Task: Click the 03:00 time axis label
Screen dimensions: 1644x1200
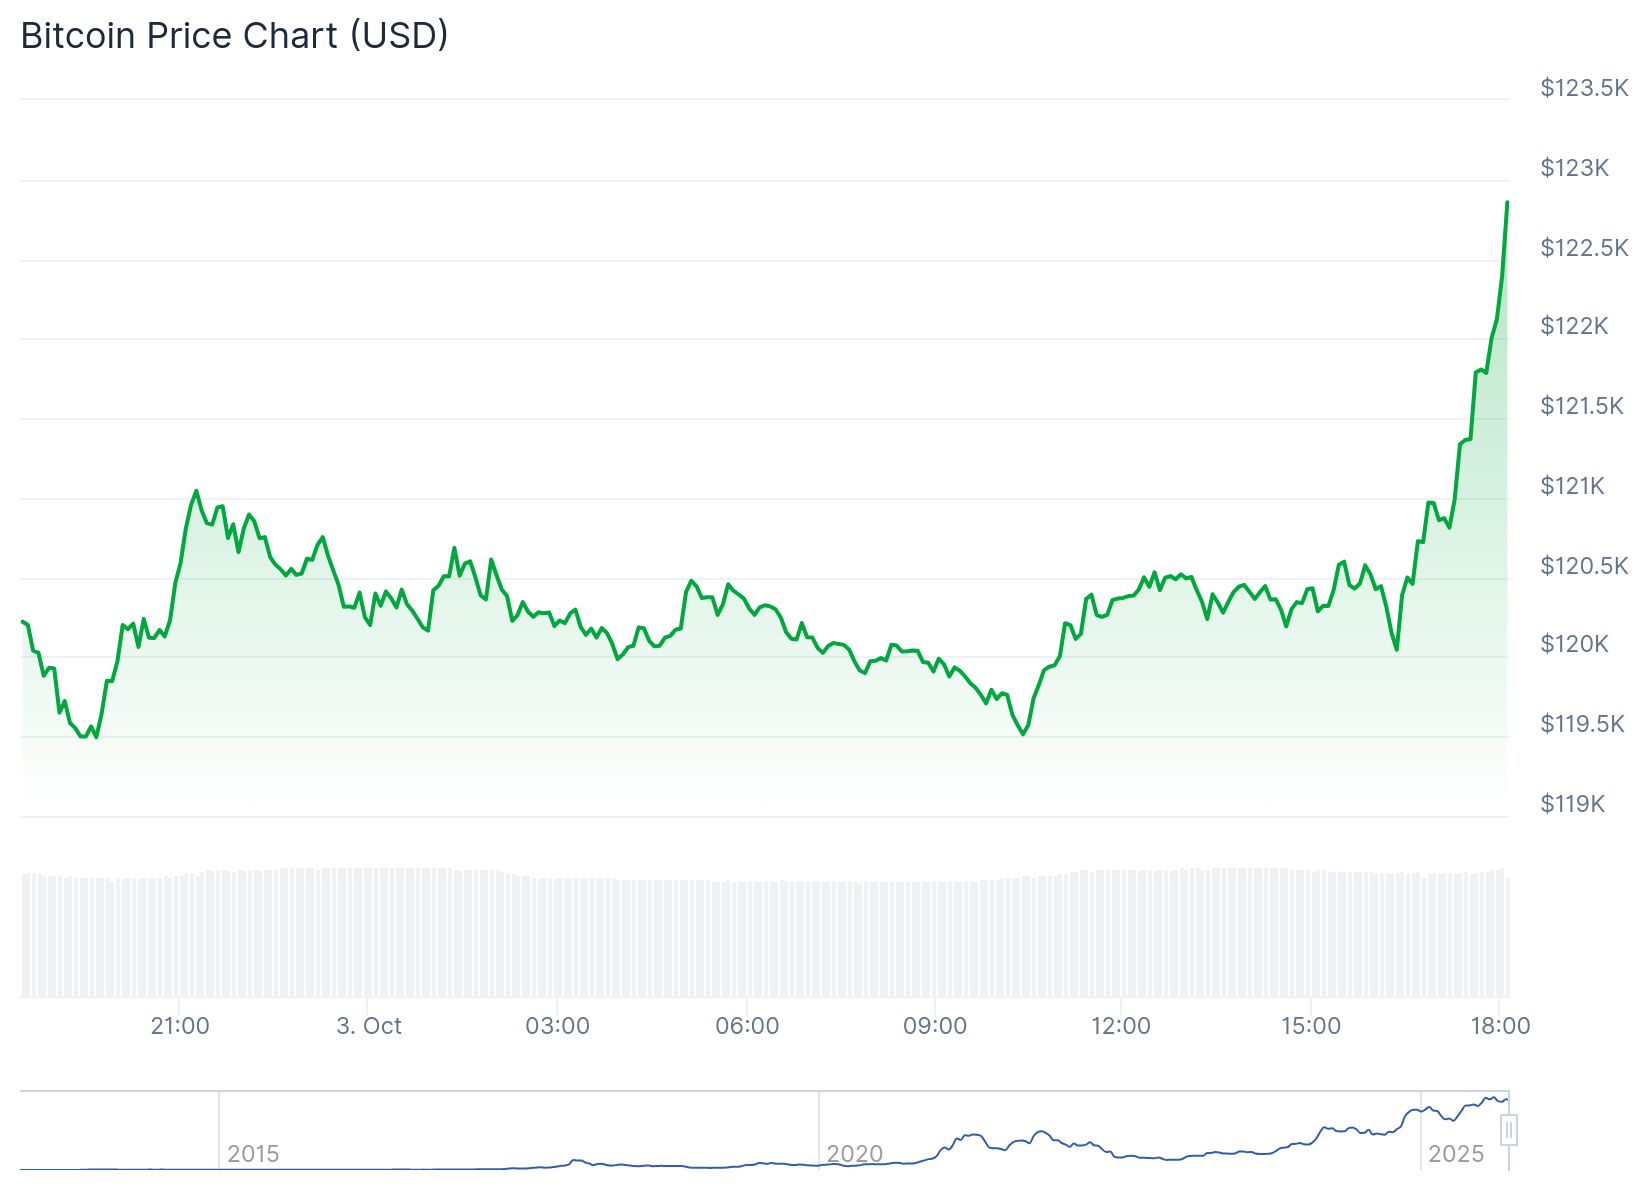Action: click(x=557, y=1026)
